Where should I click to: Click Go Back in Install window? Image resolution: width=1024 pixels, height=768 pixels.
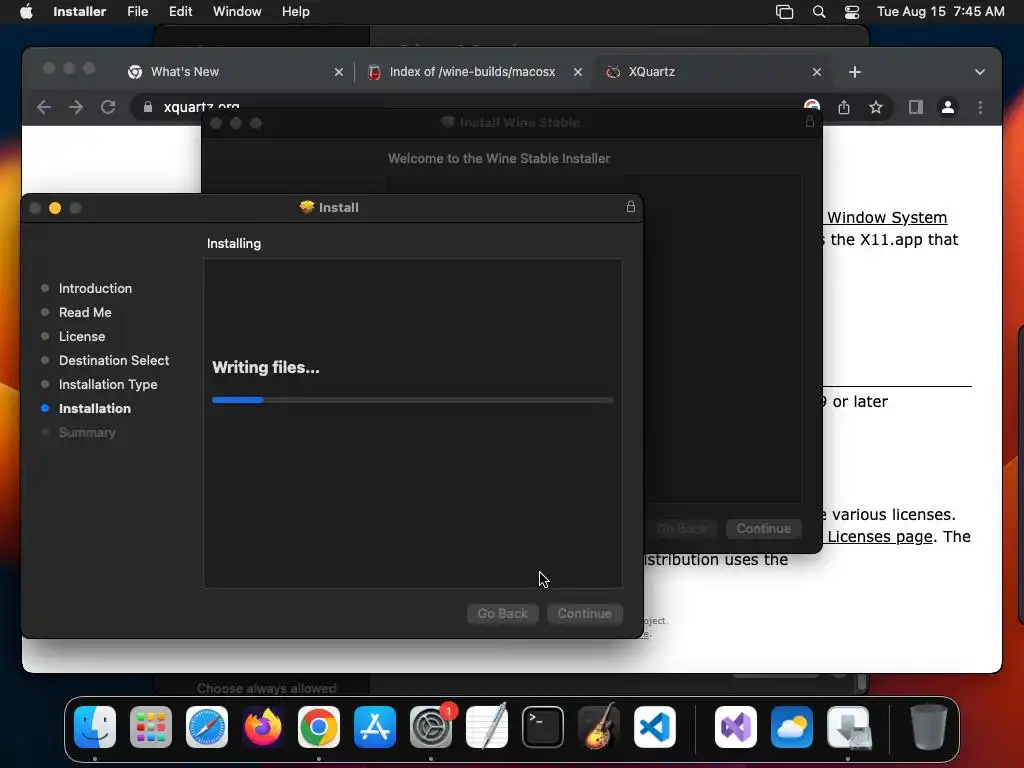pos(502,613)
